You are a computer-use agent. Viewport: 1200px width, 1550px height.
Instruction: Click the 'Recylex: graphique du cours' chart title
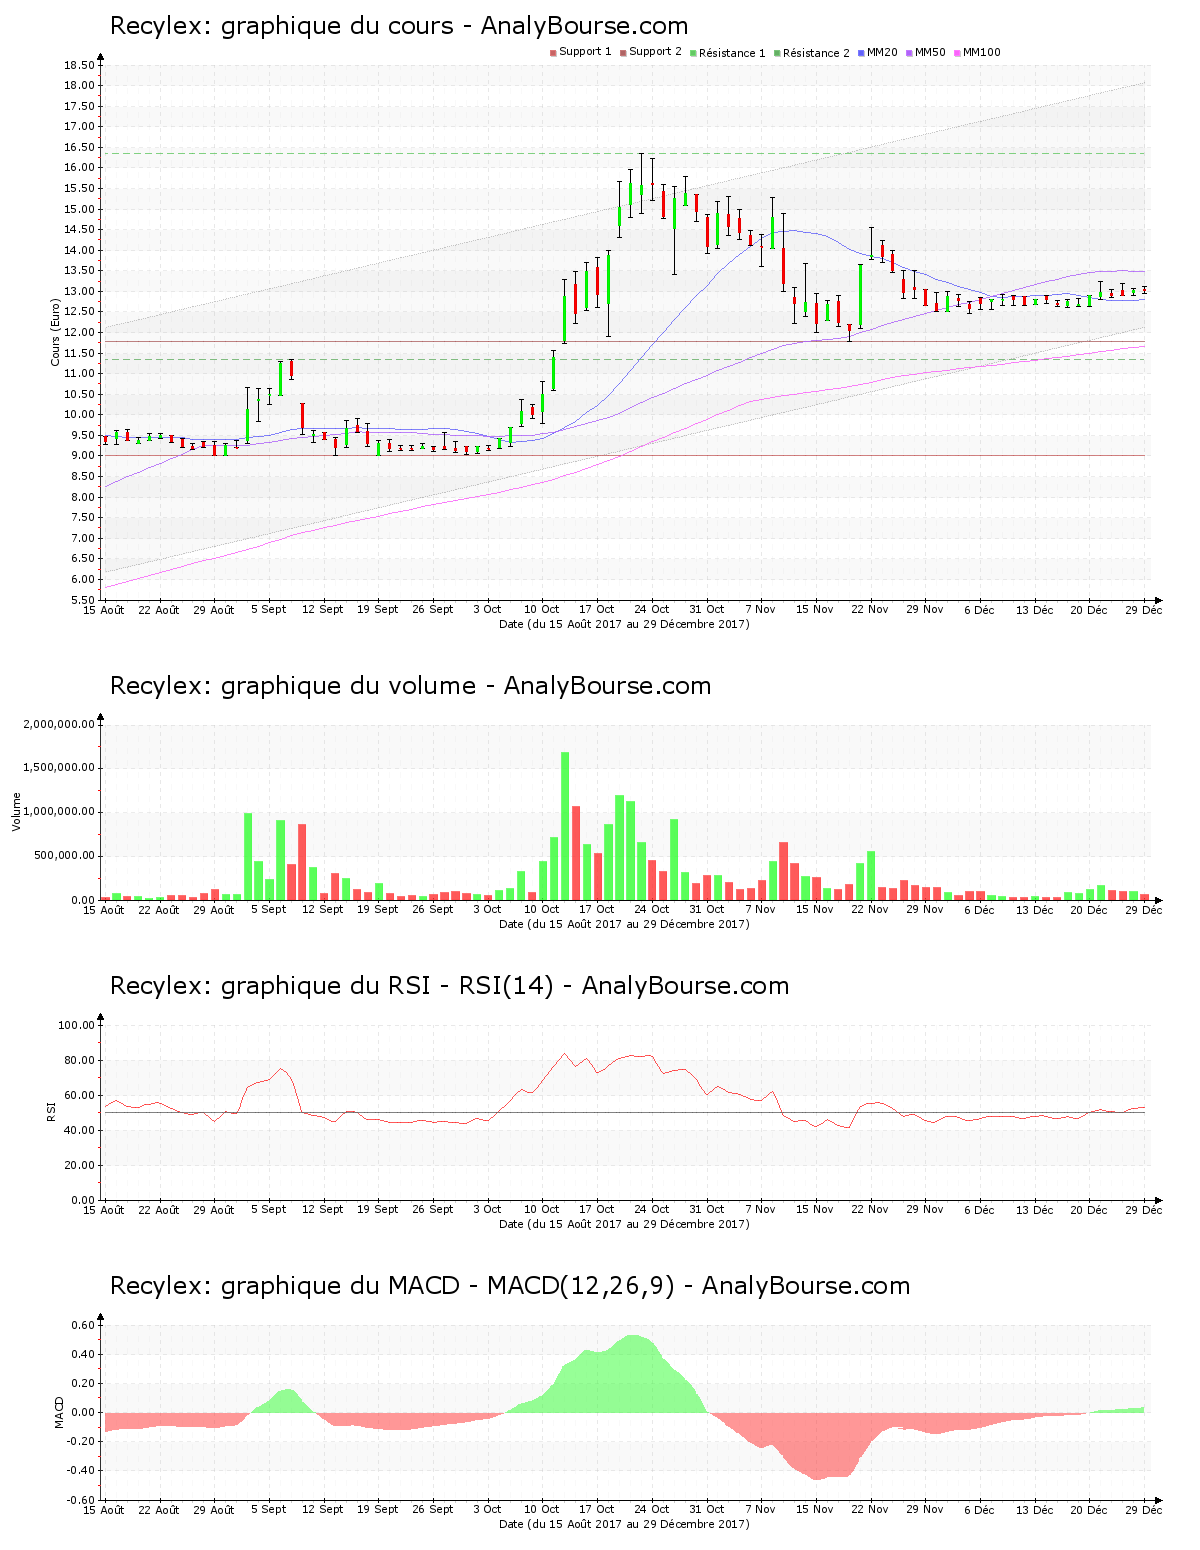[x=399, y=26]
